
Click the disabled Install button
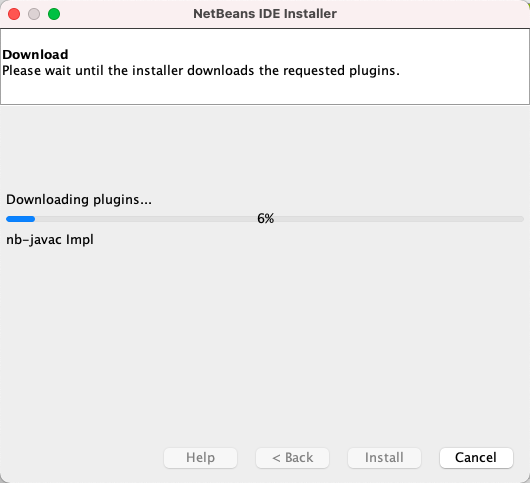[384, 458]
